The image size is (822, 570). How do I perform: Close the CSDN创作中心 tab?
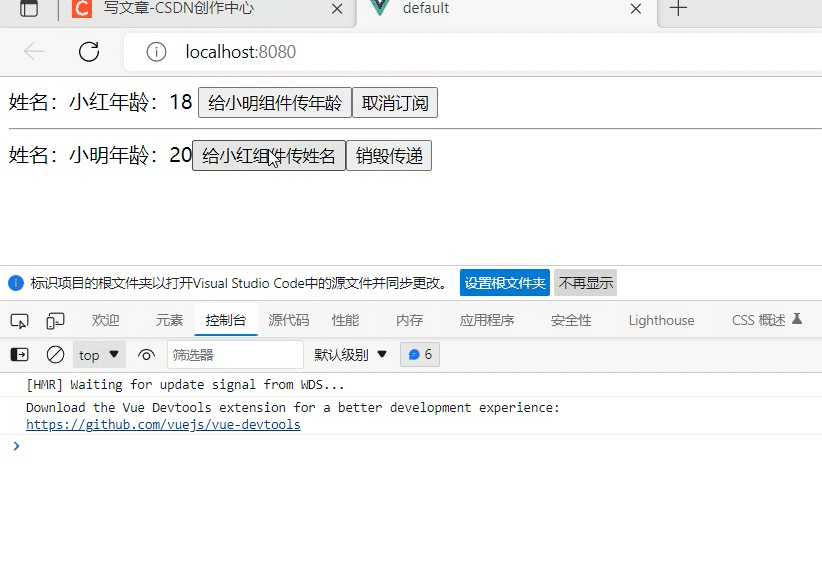point(338,9)
